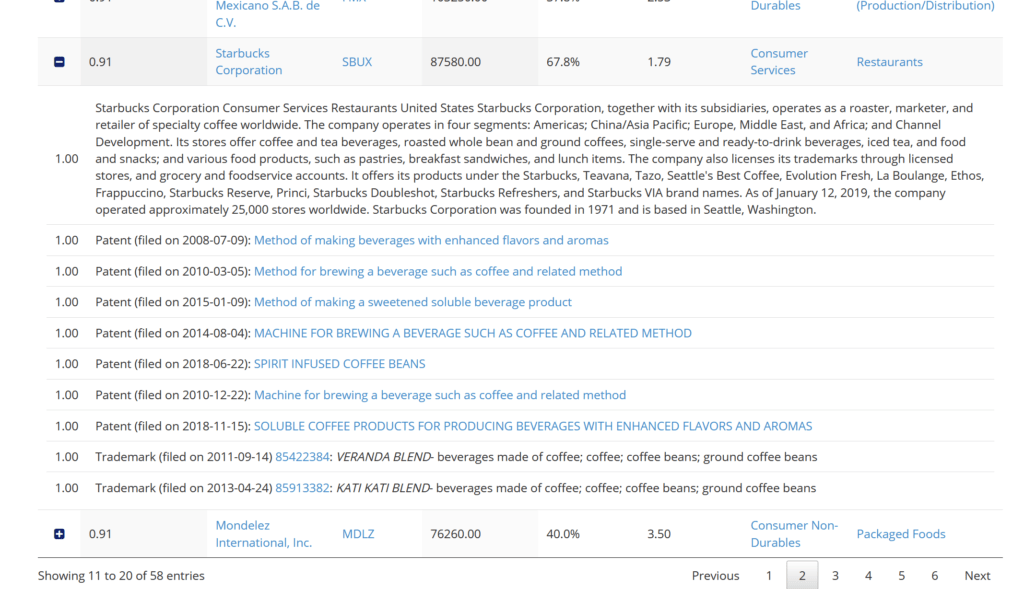Click the 76260.00 value in Mondelez row

[455, 534]
